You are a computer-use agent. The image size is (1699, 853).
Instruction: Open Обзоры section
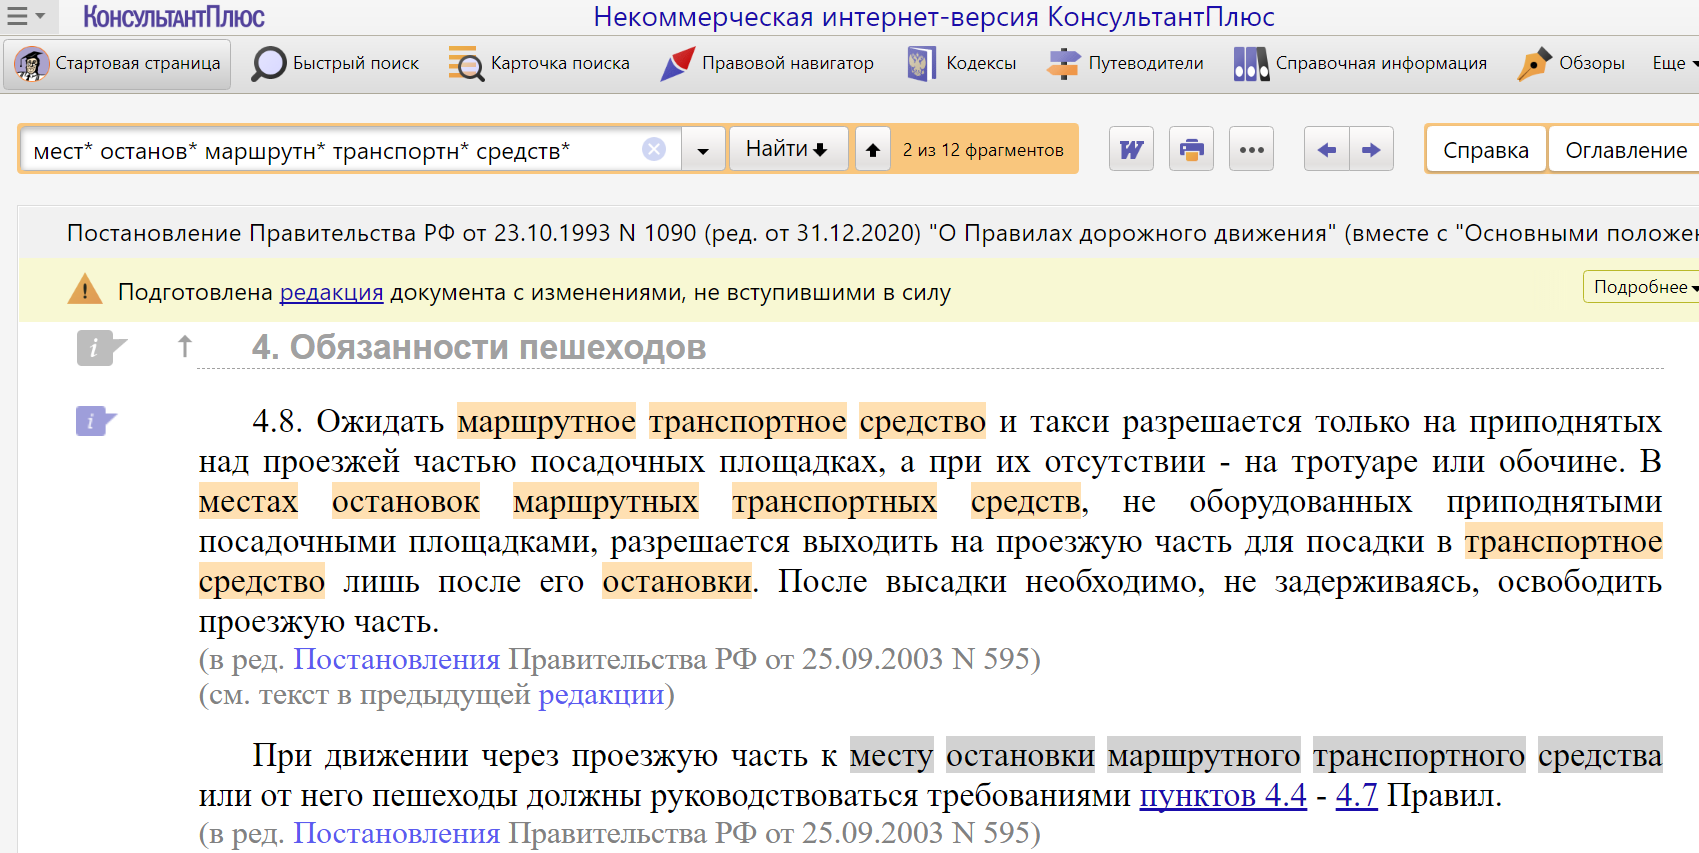tap(1570, 64)
